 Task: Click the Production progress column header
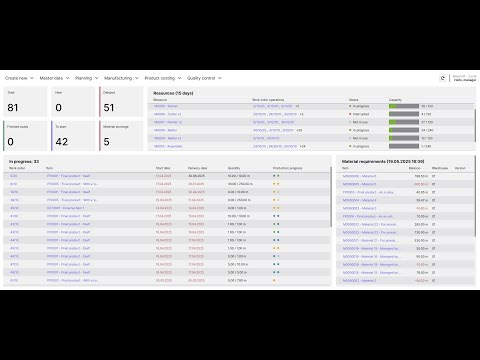[x=287, y=168]
